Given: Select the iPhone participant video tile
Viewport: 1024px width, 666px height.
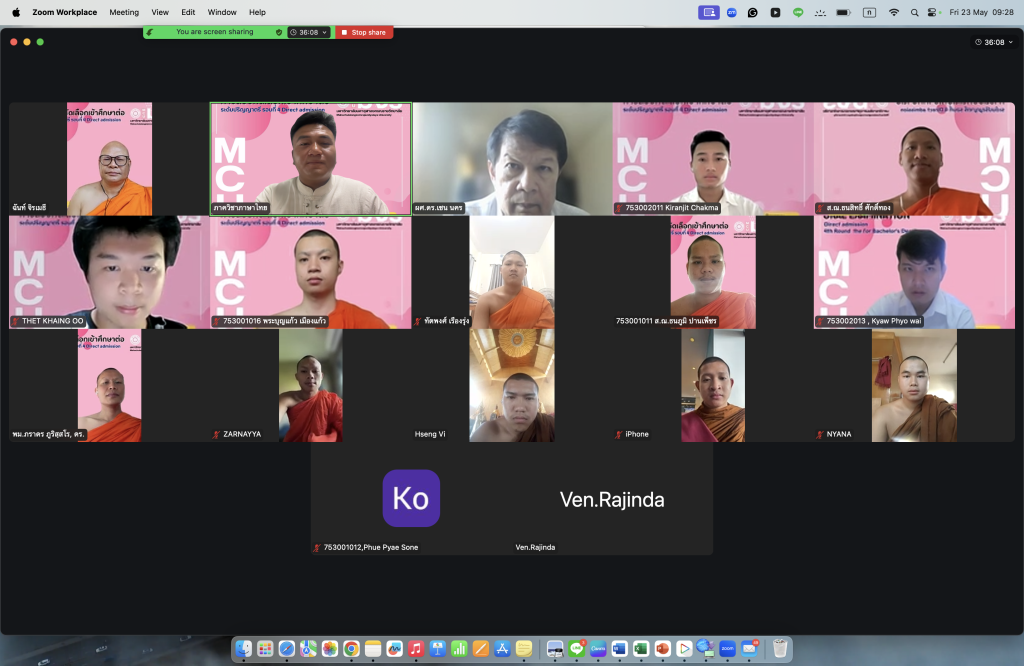Looking at the screenshot, I should (x=713, y=385).
